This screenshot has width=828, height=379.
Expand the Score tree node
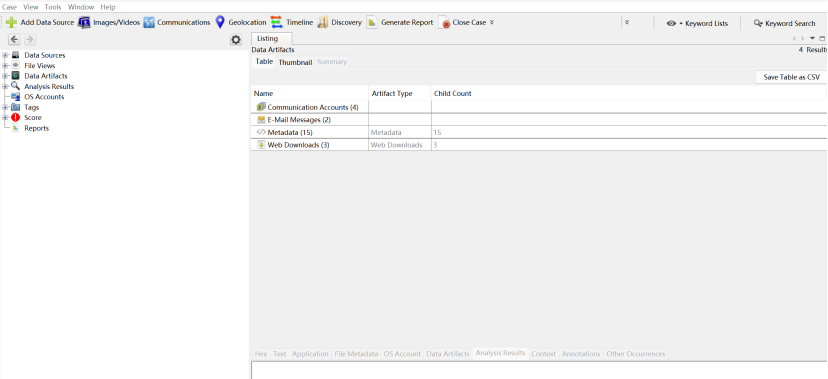pos(5,118)
